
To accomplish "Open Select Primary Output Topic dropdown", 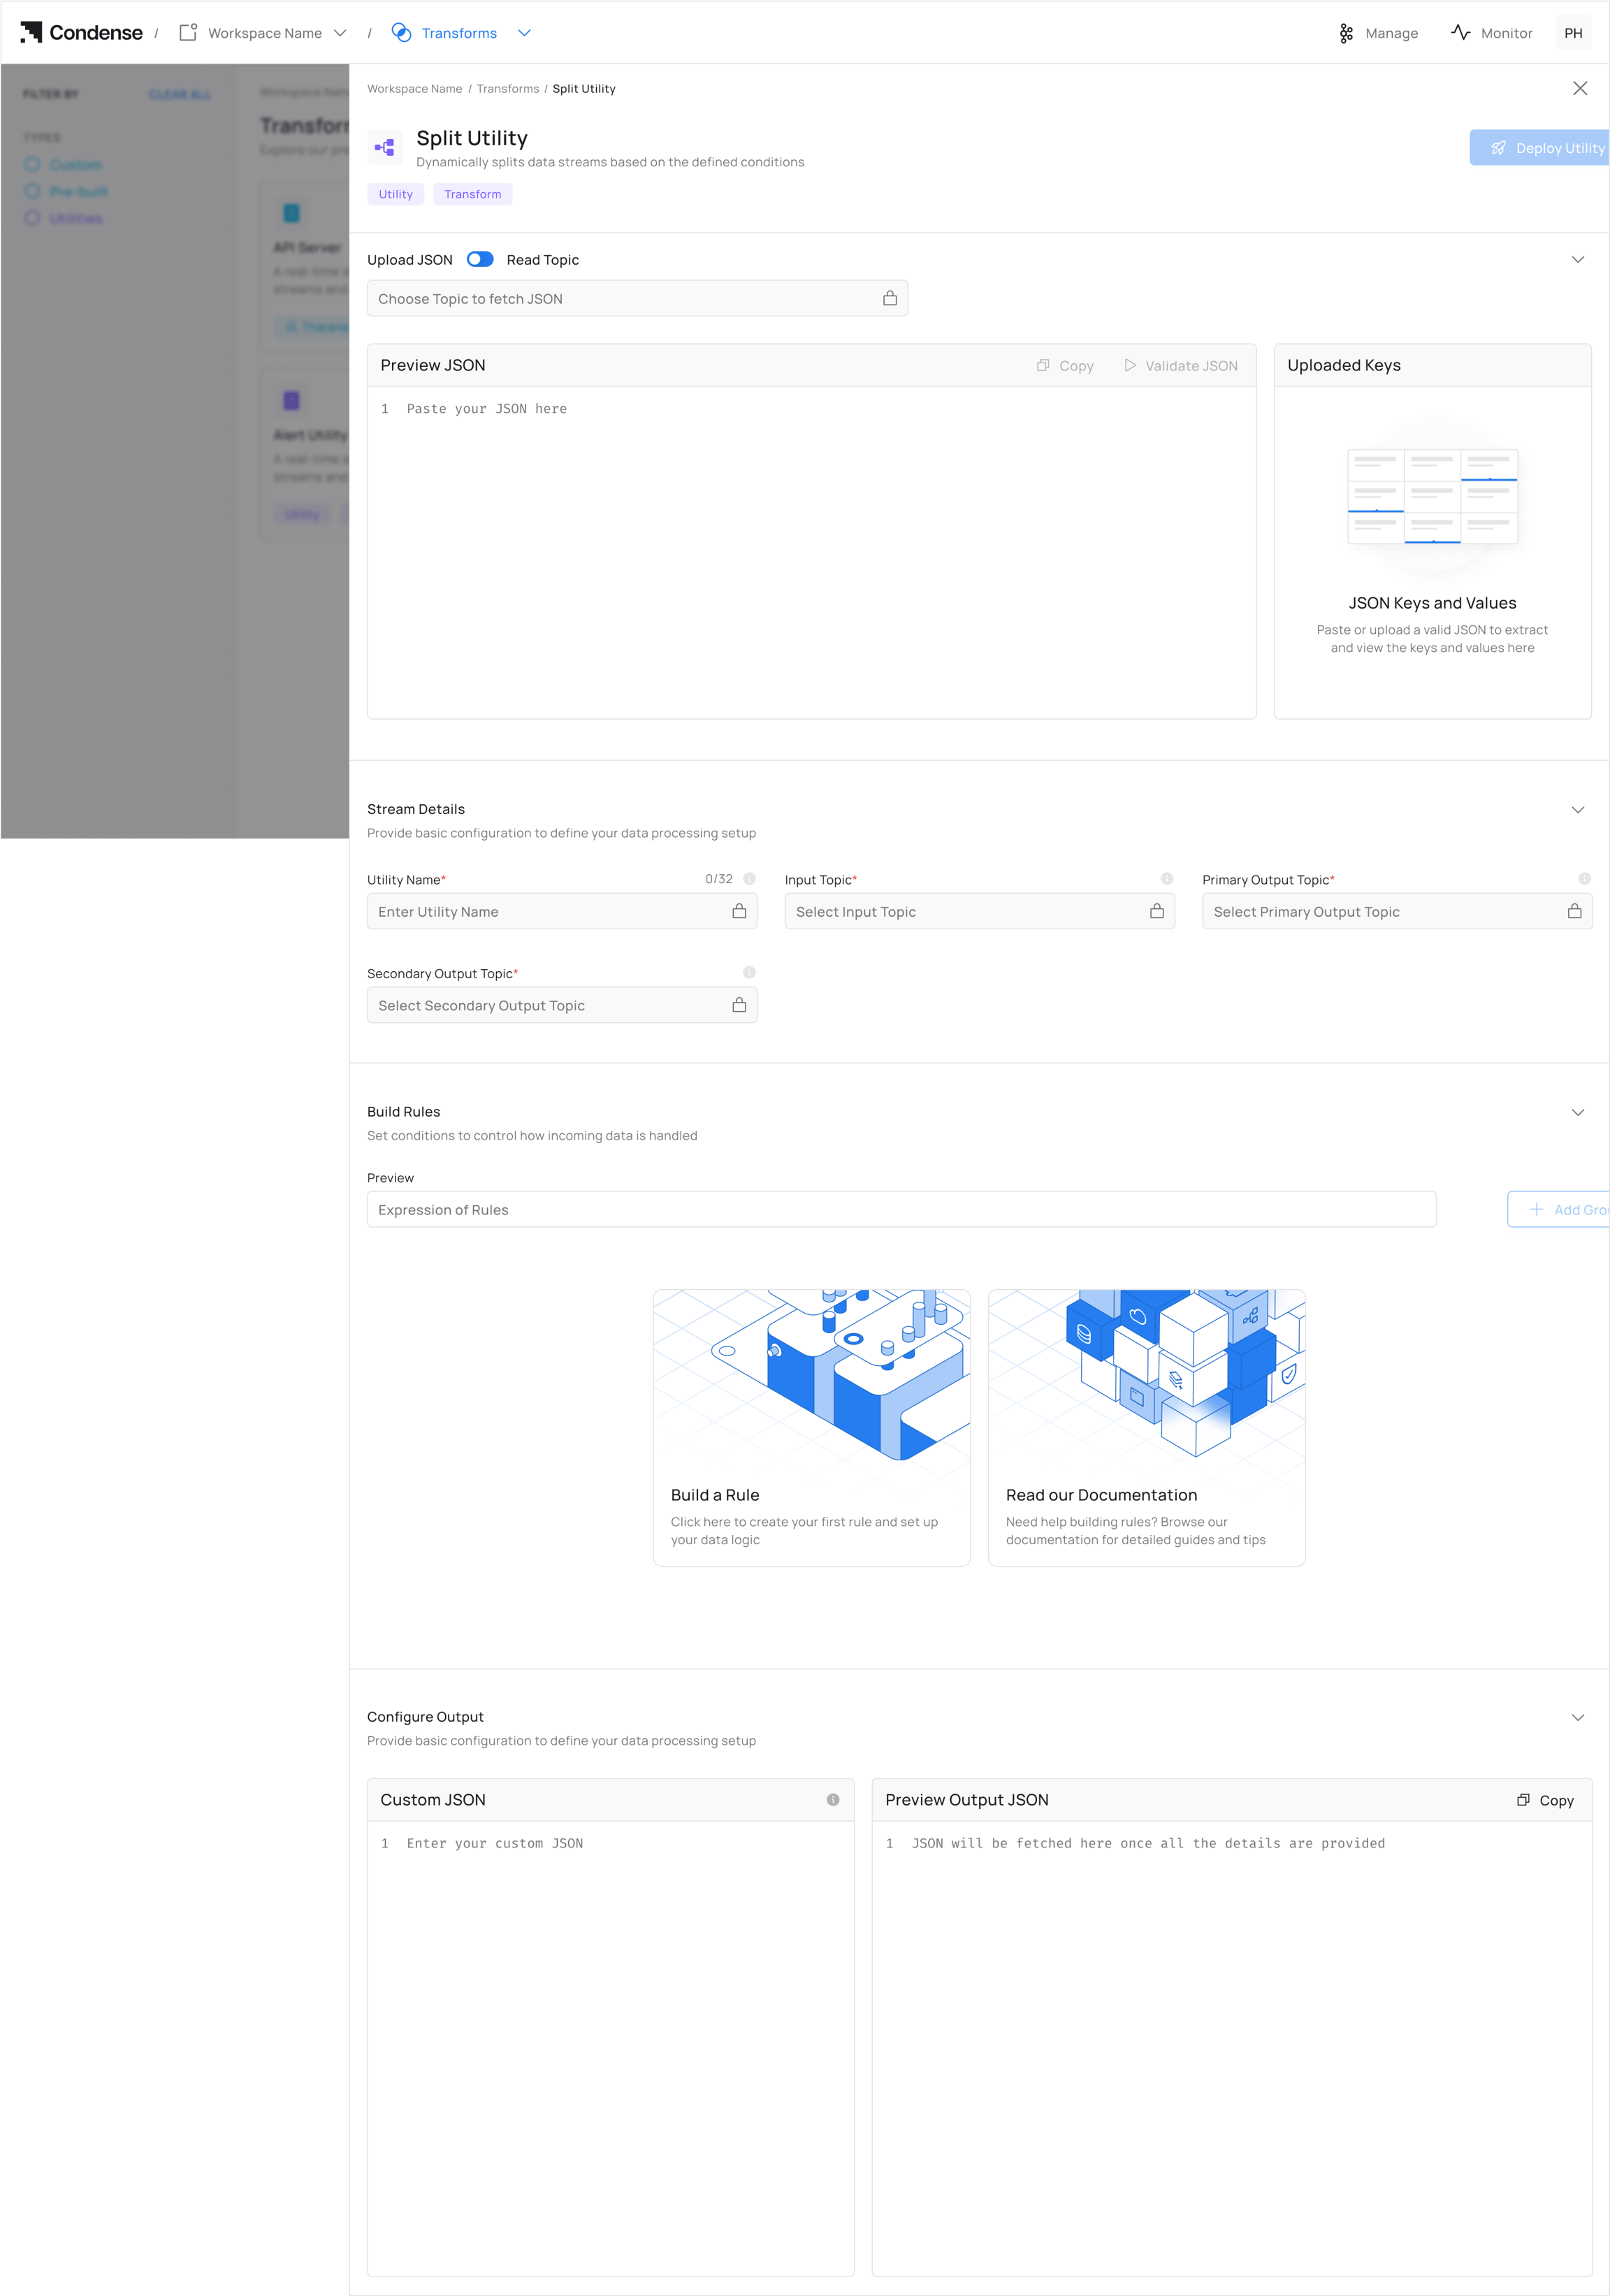I will (x=1397, y=911).
